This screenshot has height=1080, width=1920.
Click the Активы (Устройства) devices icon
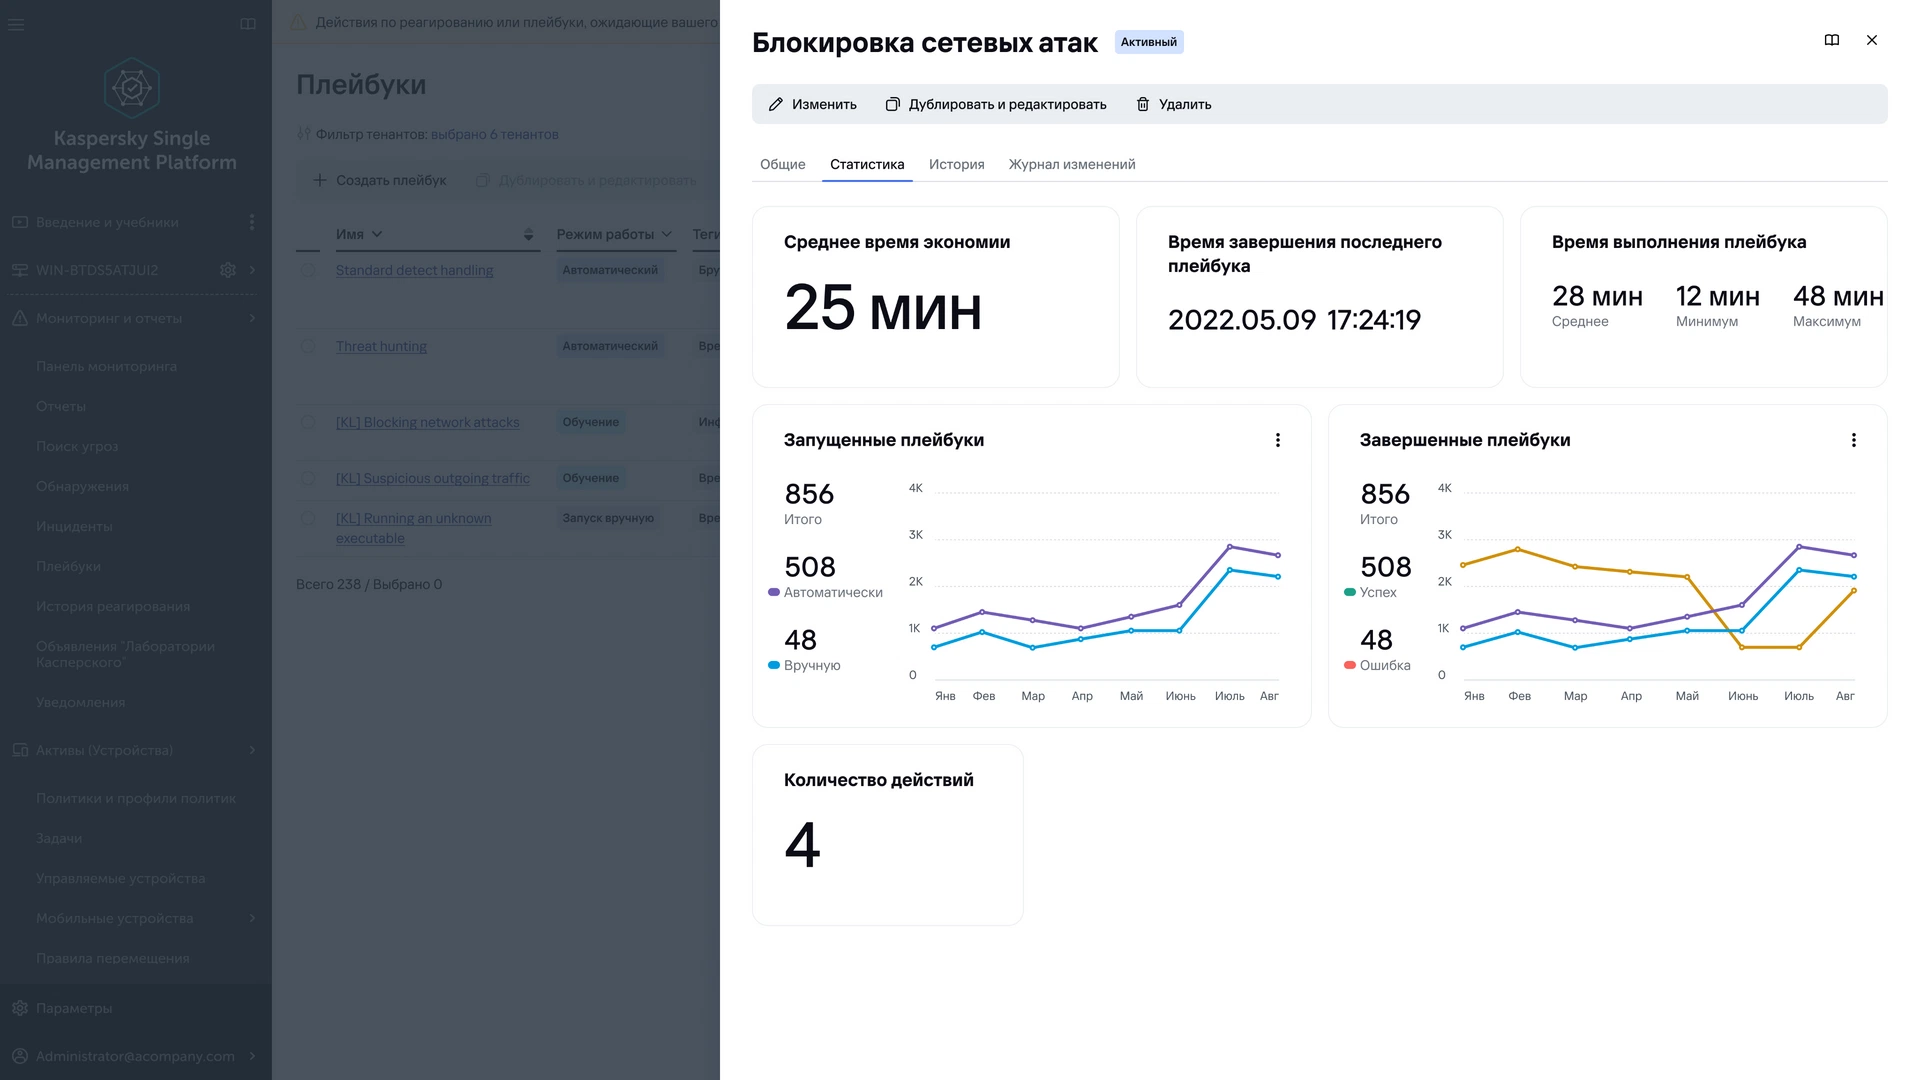tap(20, 750)
